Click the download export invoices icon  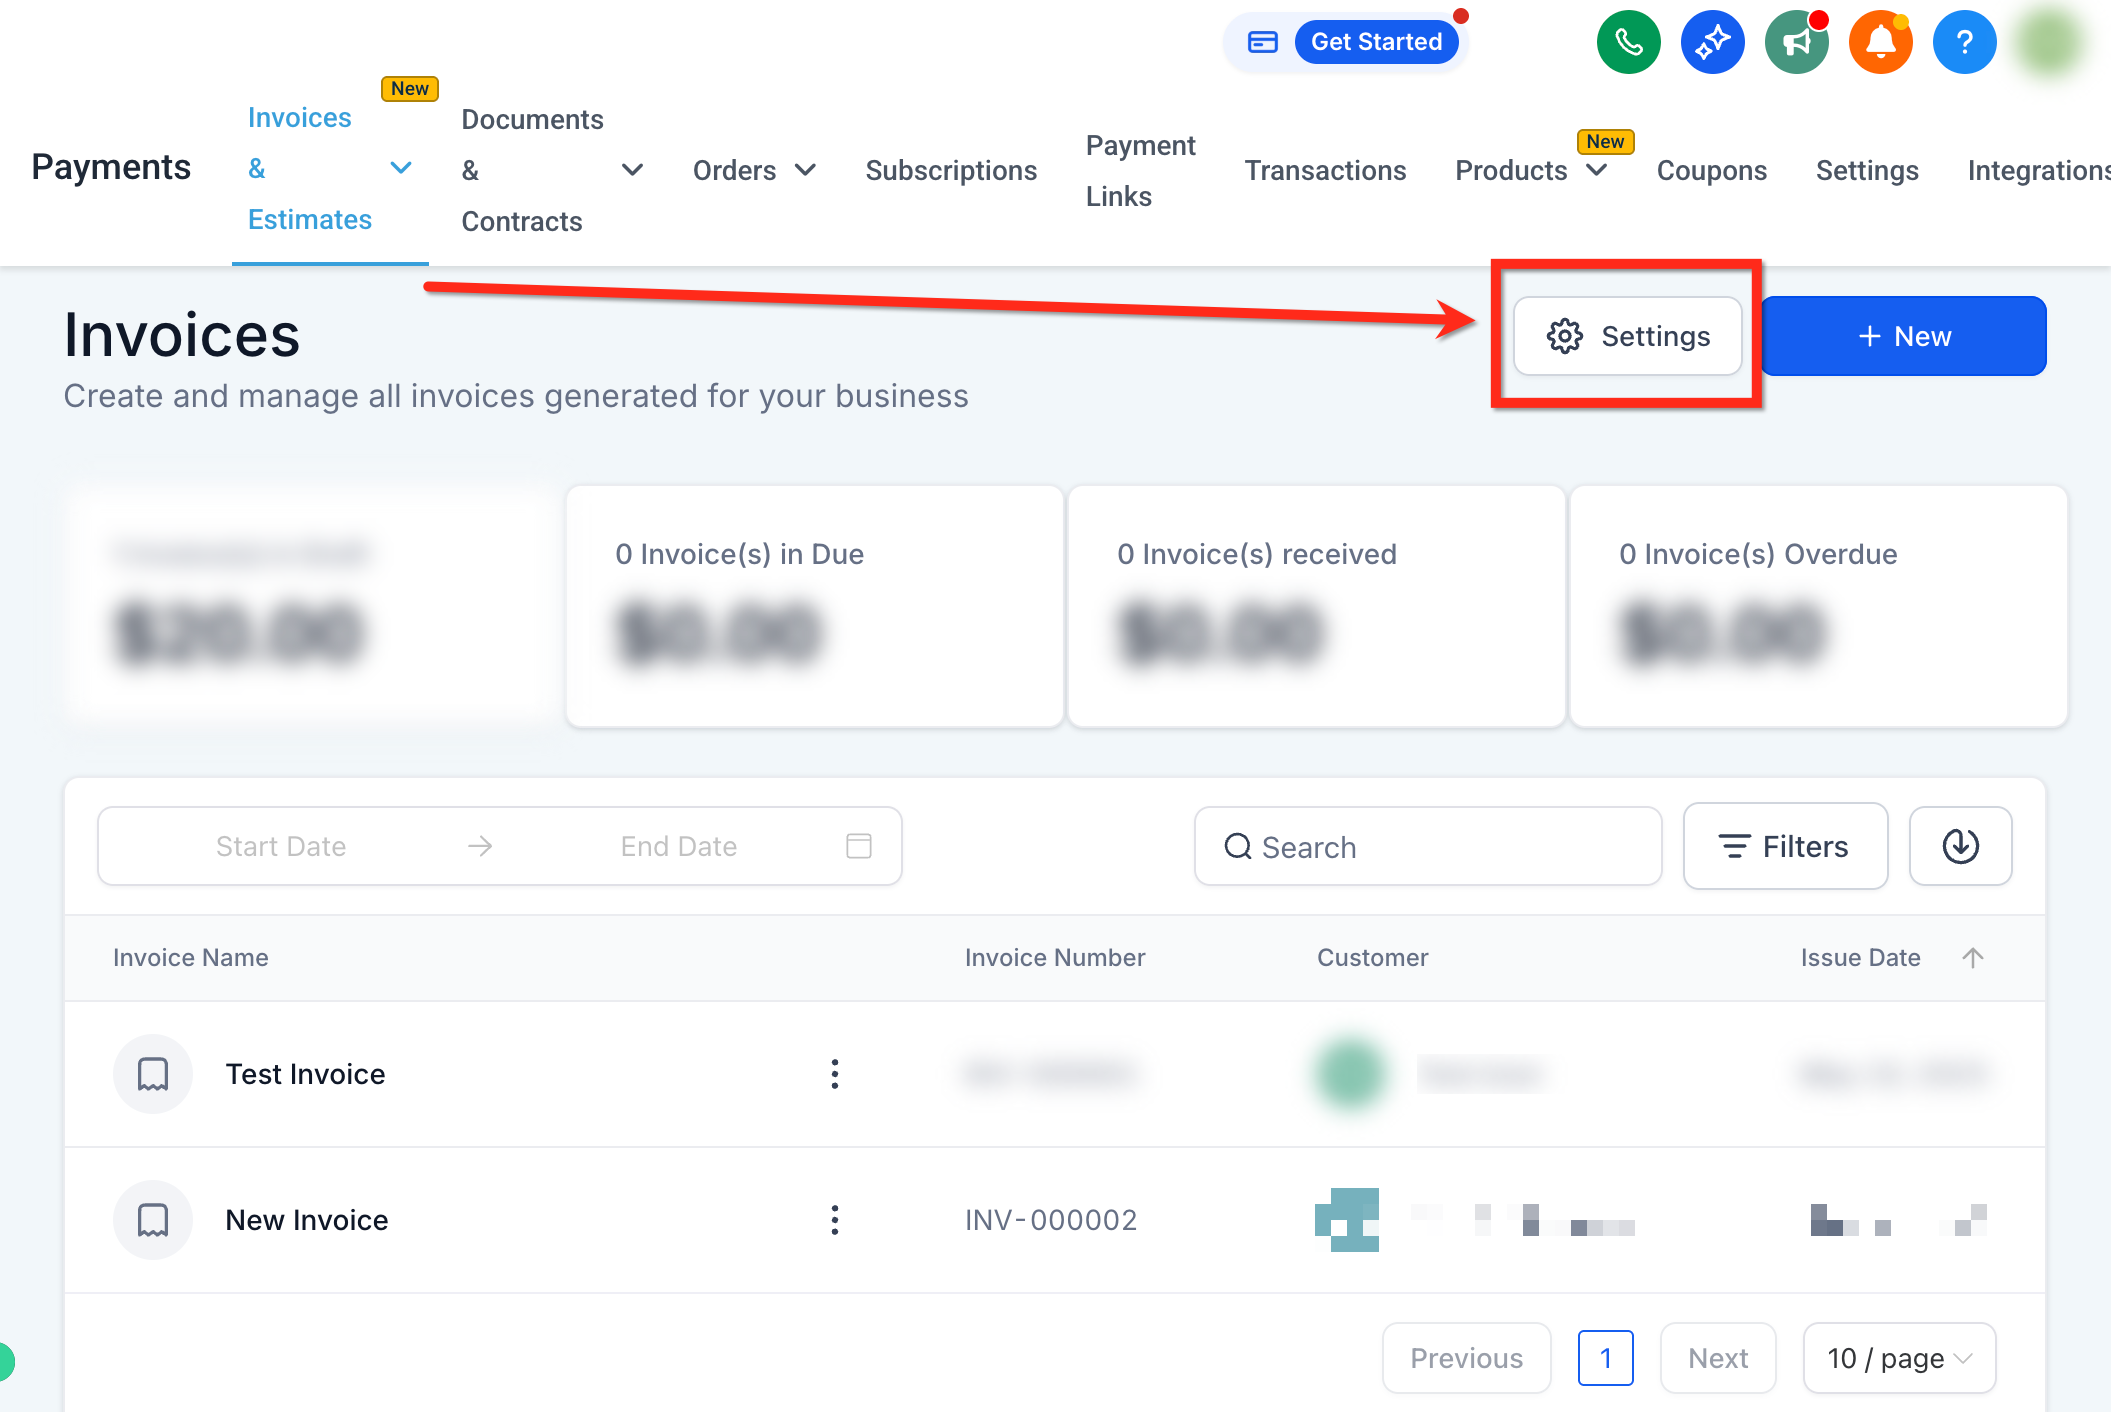coord(1960,846)
